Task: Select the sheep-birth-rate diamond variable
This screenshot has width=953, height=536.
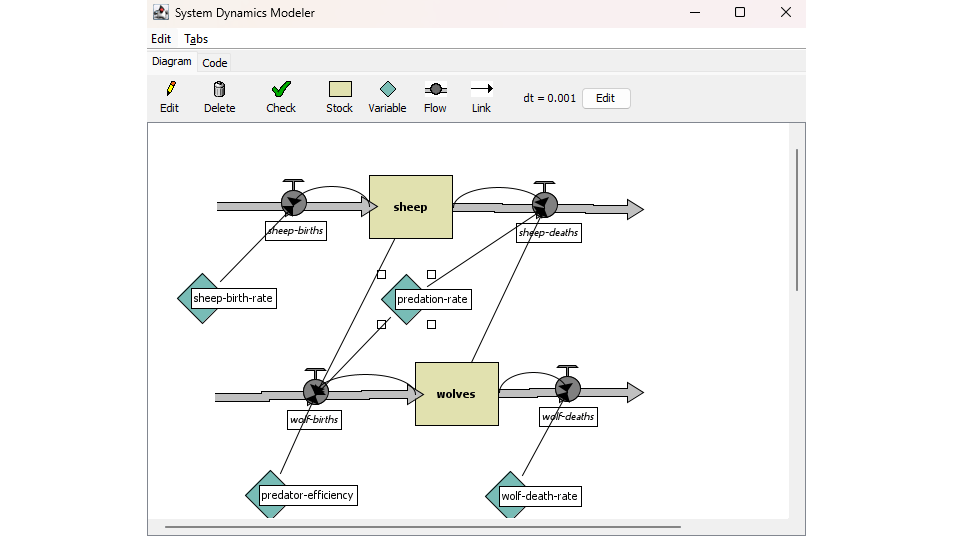Action: 202,298
